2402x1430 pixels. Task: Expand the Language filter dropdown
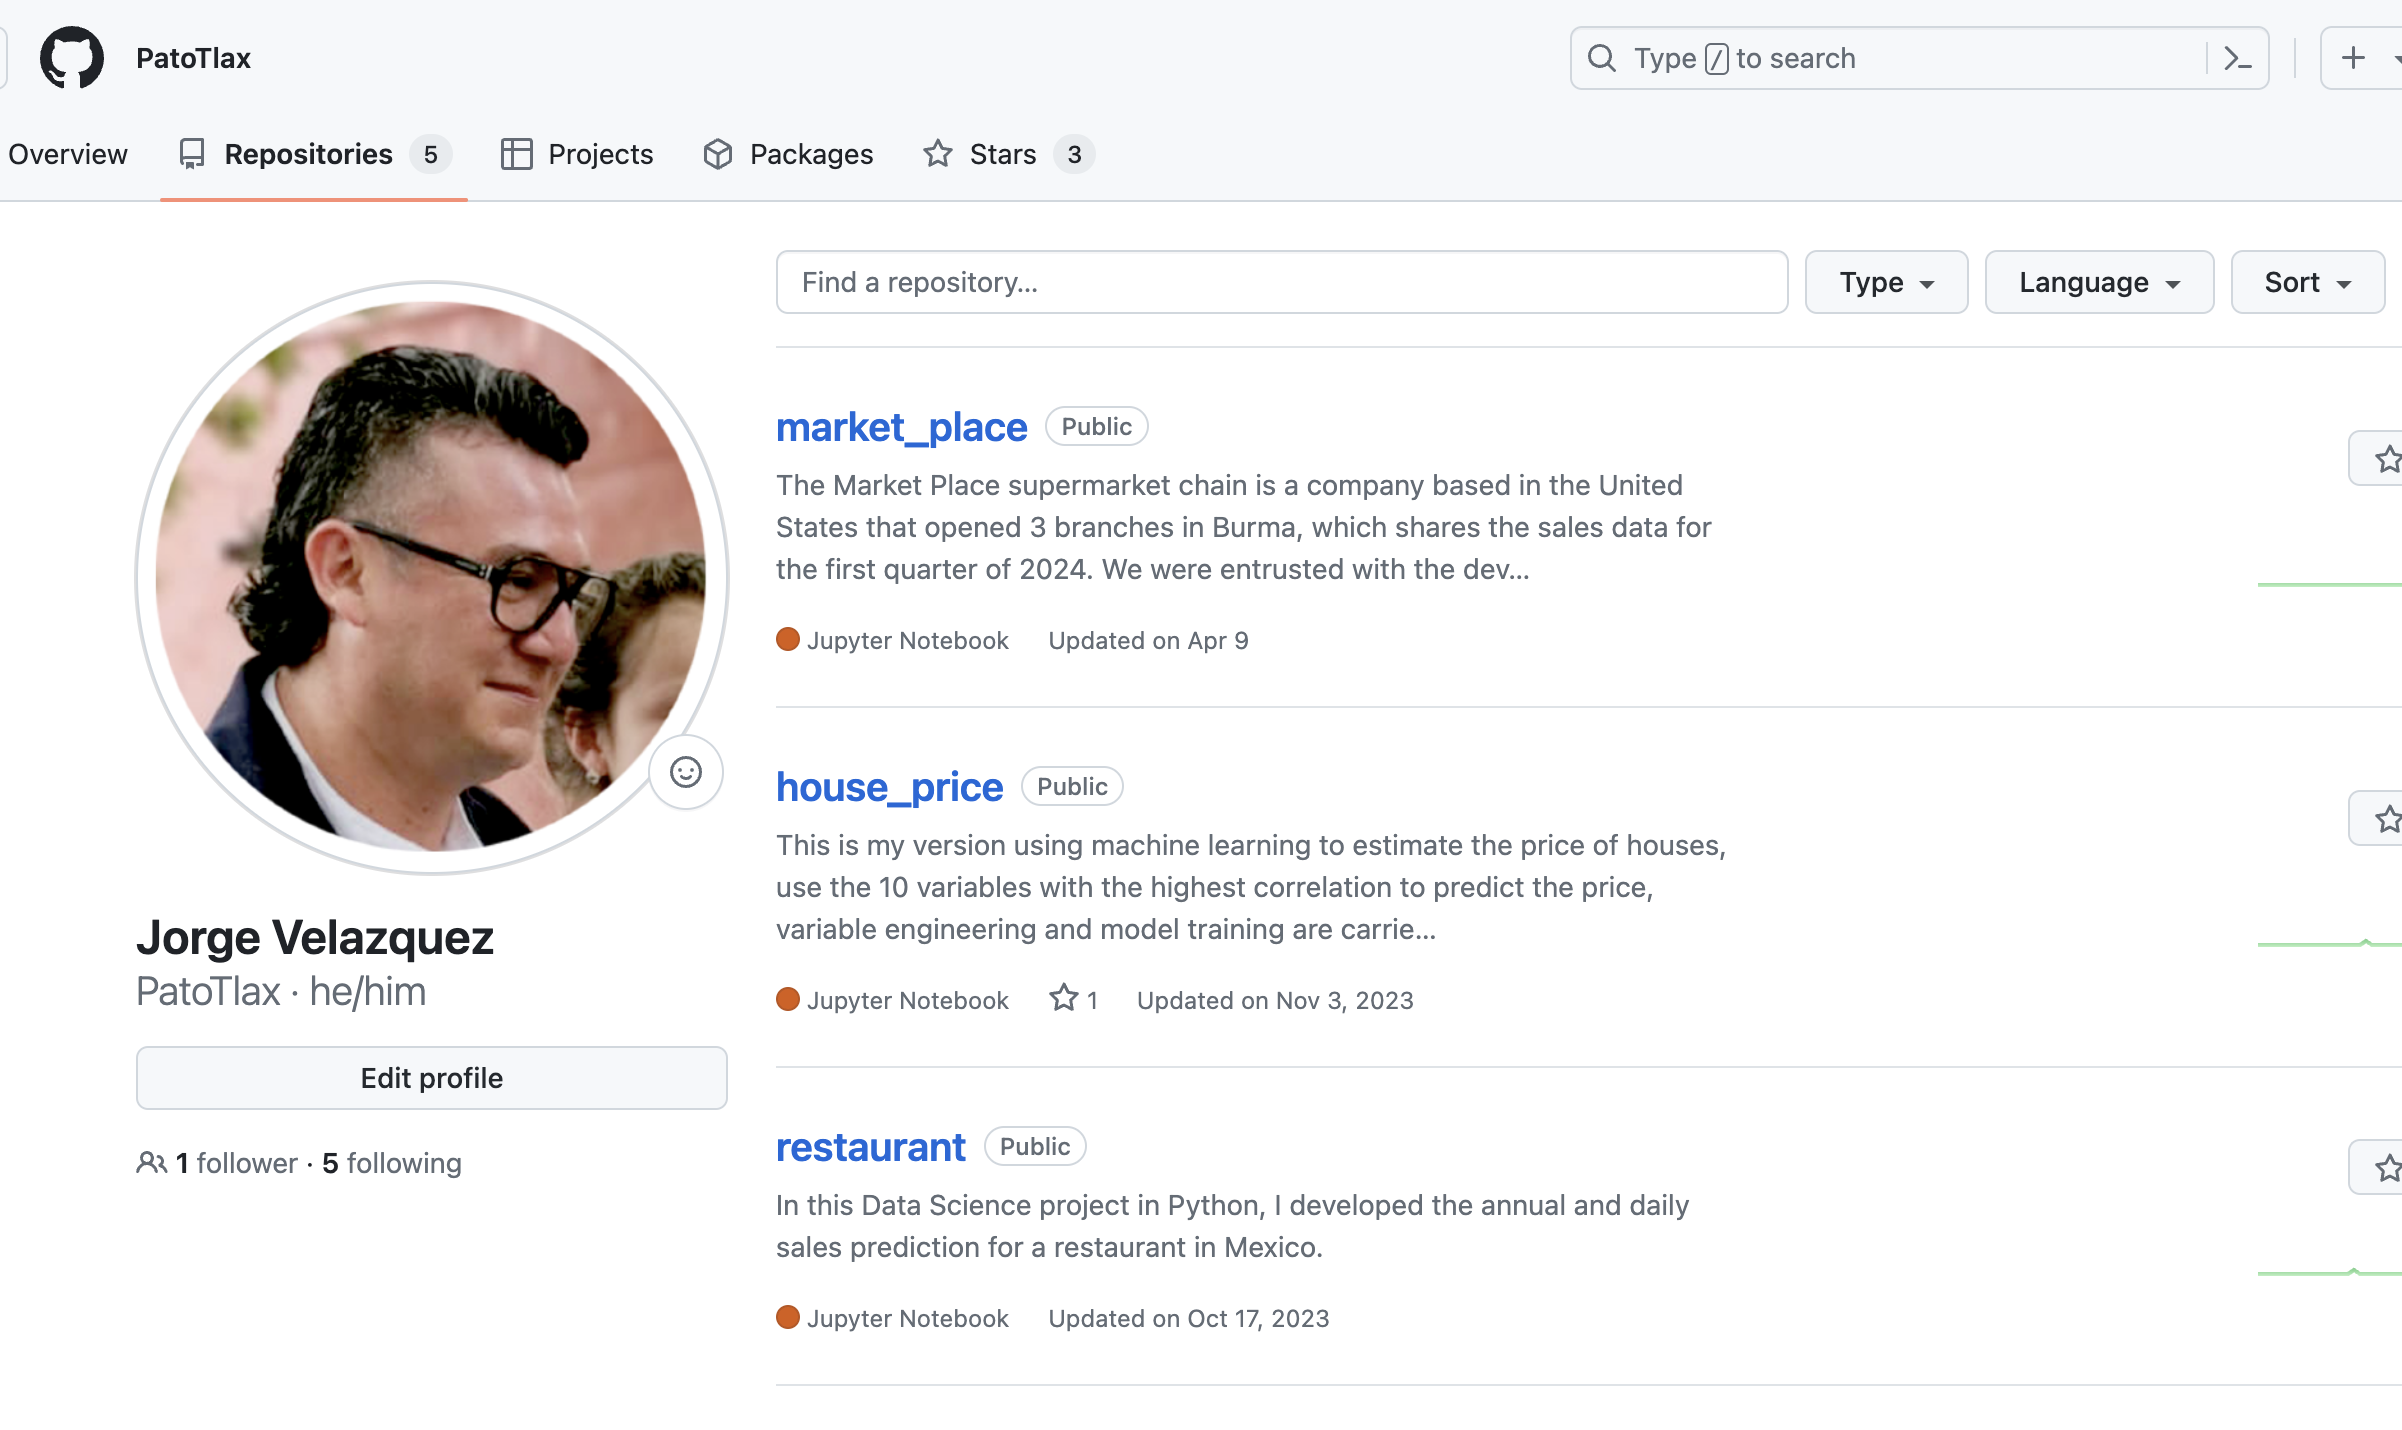click(x=2099, y=283)
